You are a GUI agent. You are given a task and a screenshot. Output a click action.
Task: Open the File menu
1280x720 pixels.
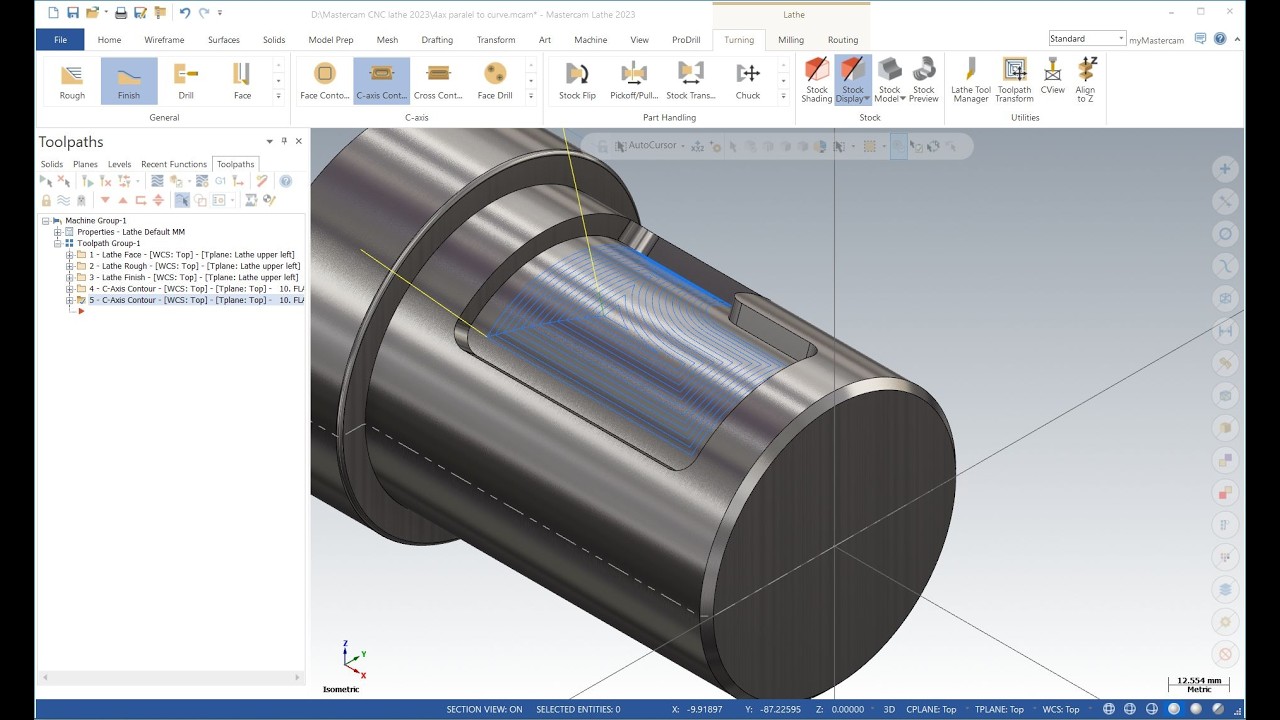pyautogui.click(x=60, y=40)
